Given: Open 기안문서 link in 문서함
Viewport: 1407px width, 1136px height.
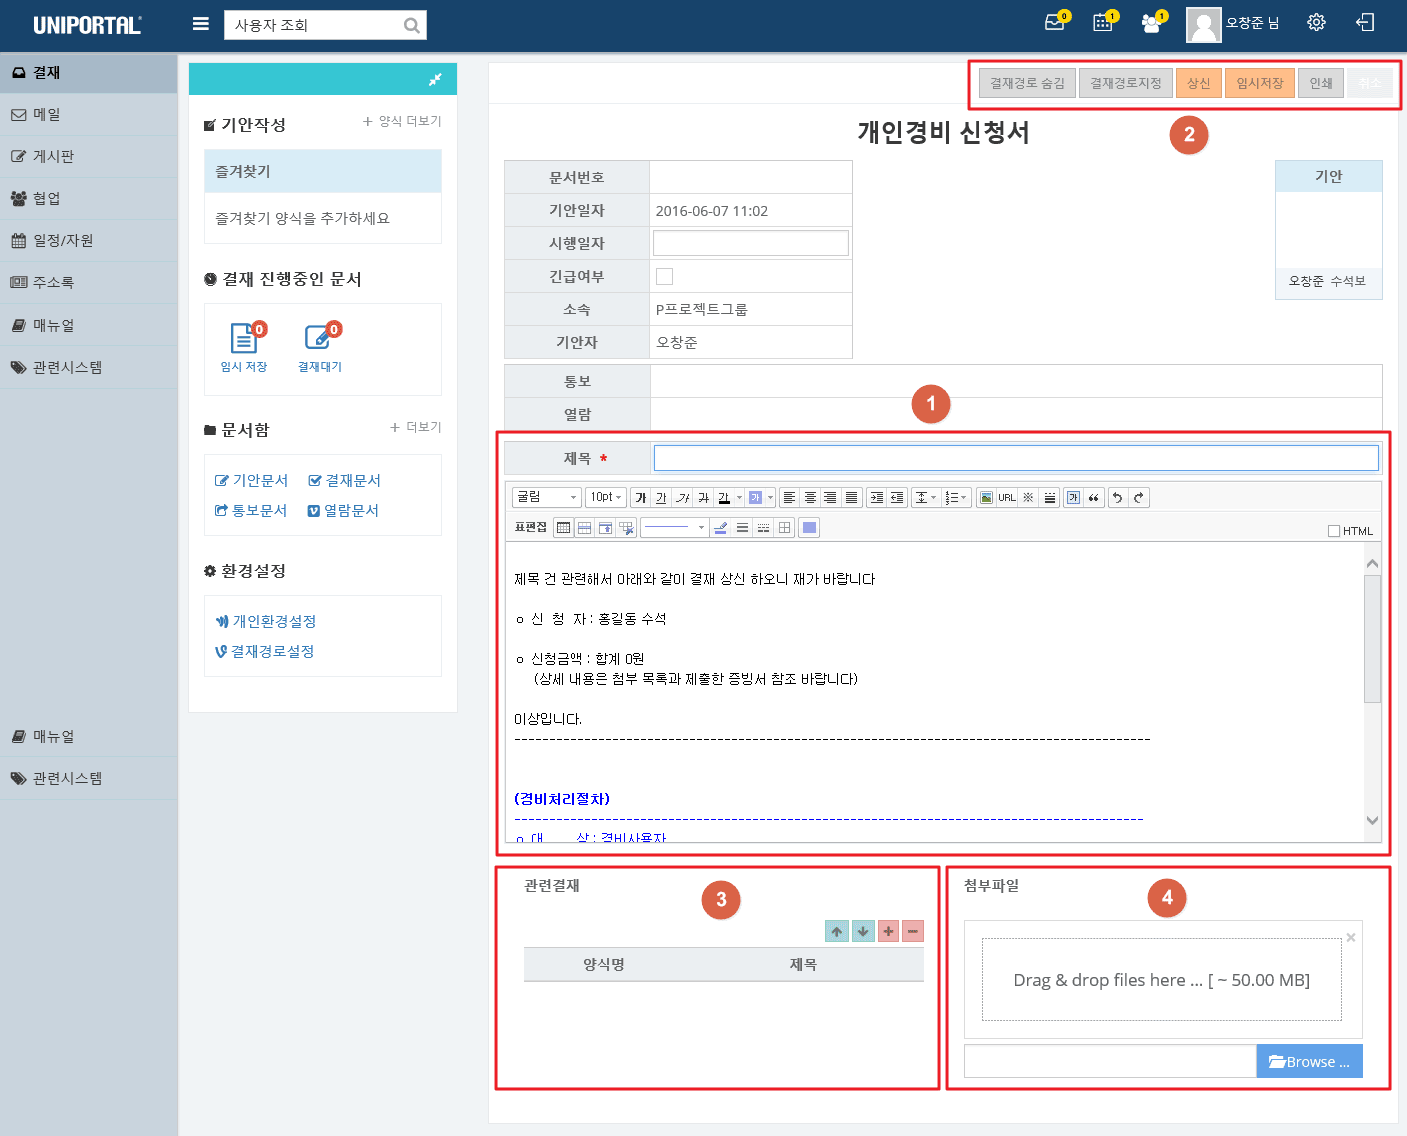Looking at the screenshot, I should [252, 481].
